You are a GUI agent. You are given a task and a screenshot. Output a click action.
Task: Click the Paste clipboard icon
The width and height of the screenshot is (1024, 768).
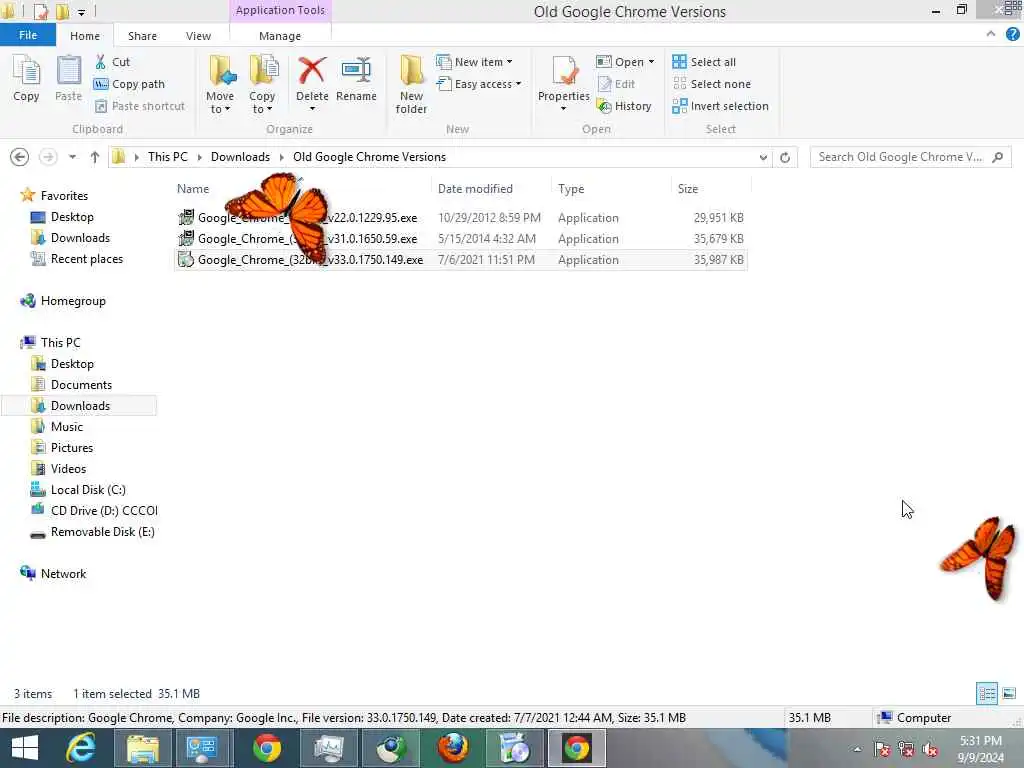point(68,78)
